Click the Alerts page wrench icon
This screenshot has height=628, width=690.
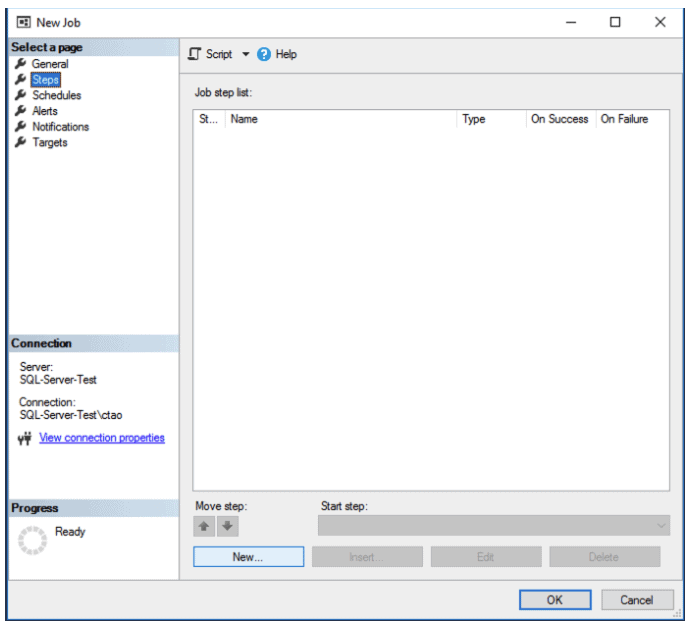pos(20,111)
